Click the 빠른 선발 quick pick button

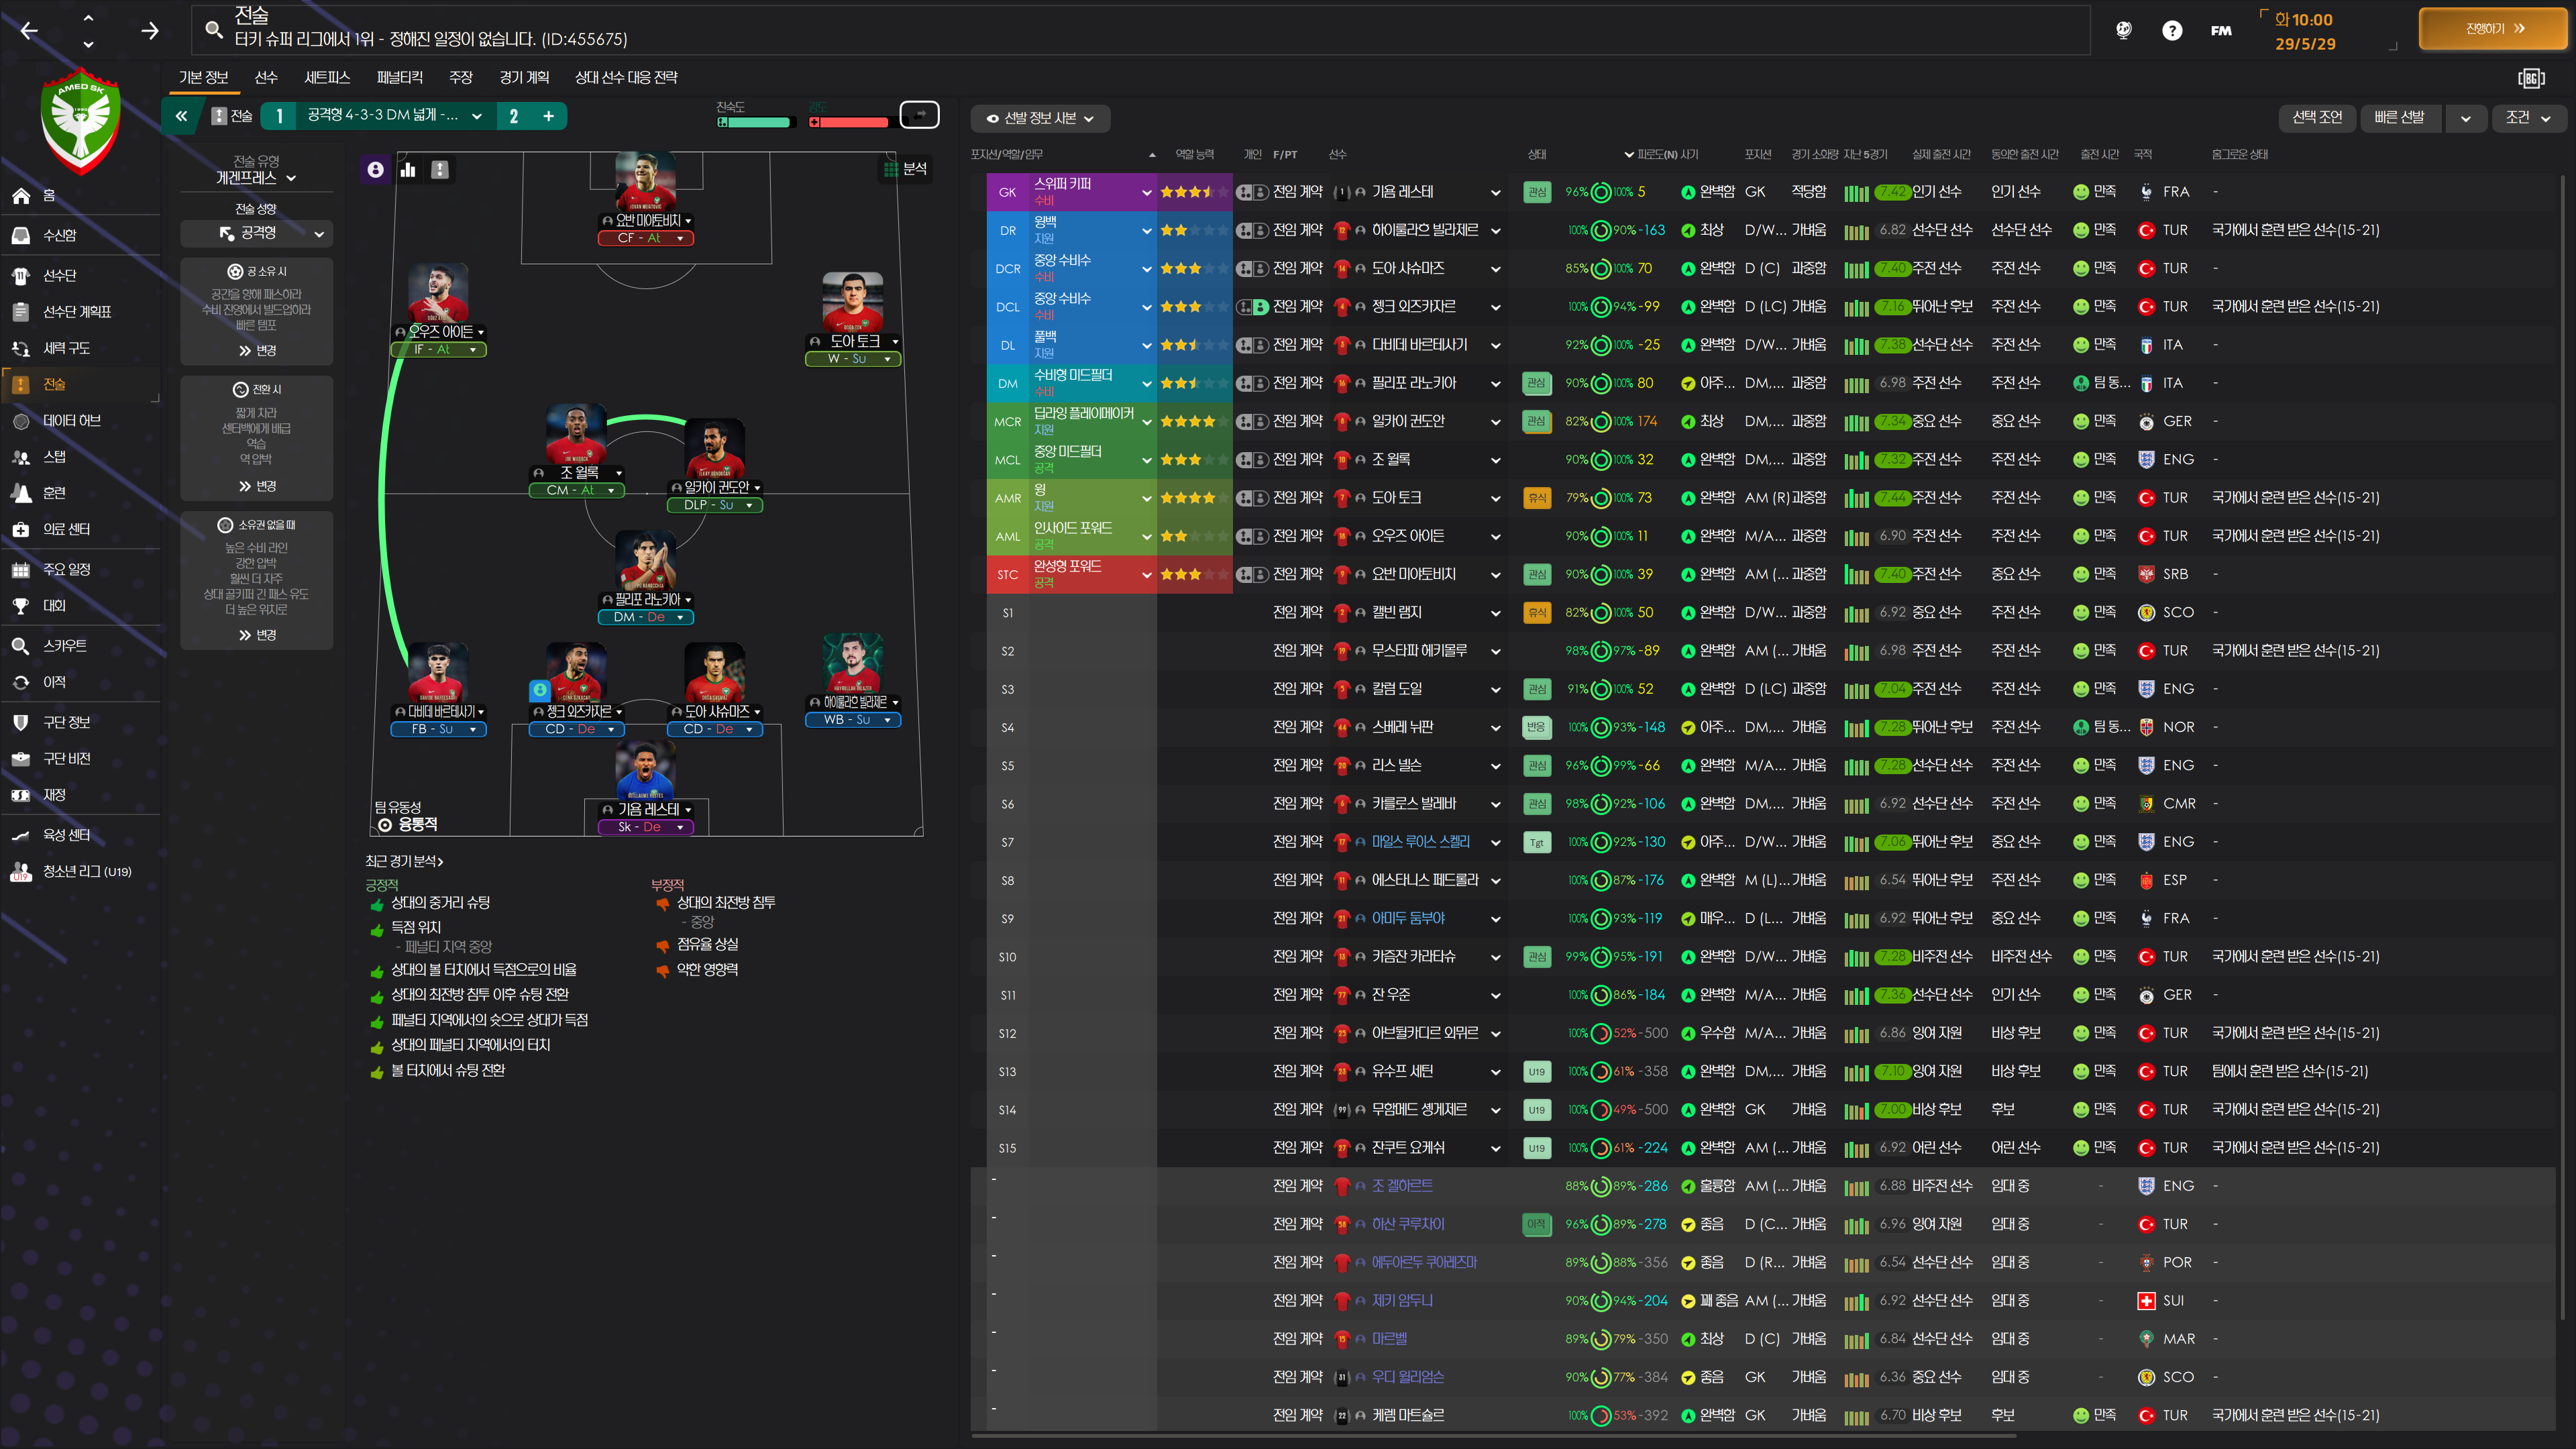click(2399, 118)
